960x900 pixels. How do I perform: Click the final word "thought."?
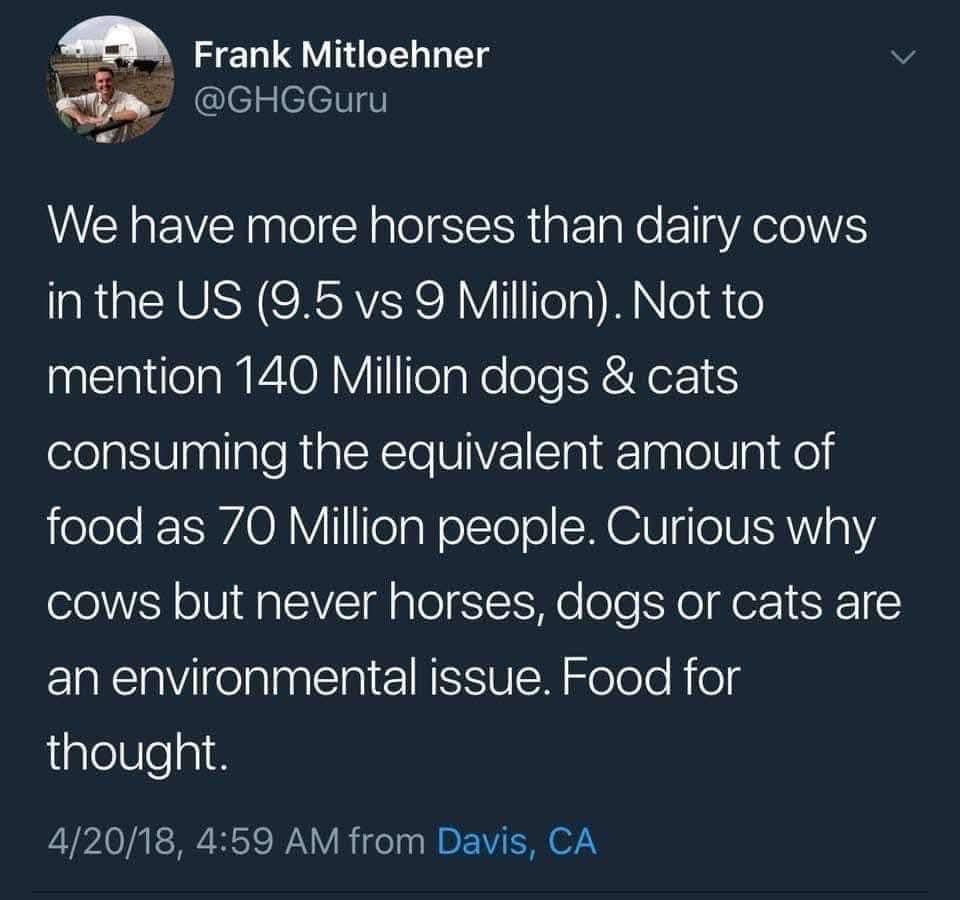138,753
